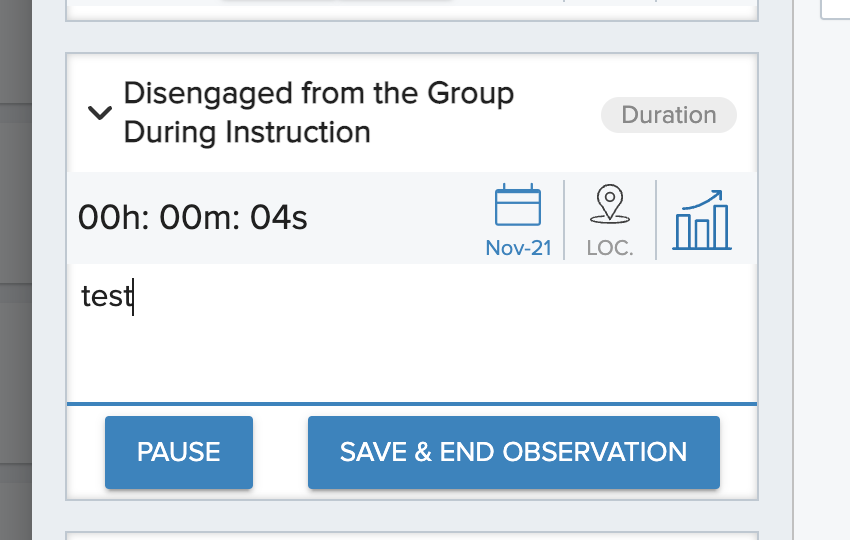Click Save & End Observation
The width and height of the screenshot is (850, 540).
513,452
